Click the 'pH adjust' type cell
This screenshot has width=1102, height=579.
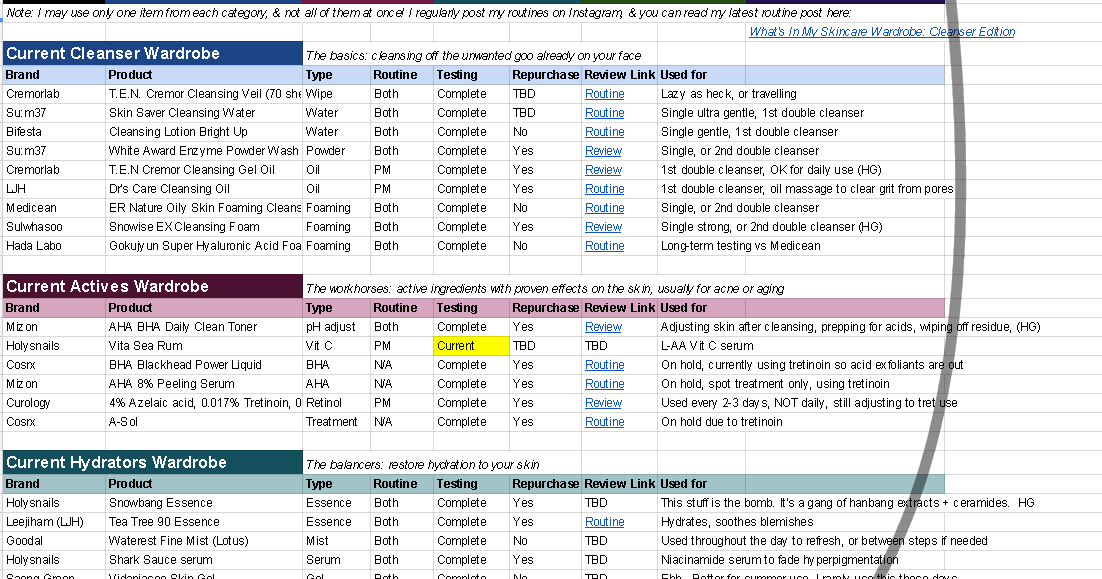(x=337, y=327)
